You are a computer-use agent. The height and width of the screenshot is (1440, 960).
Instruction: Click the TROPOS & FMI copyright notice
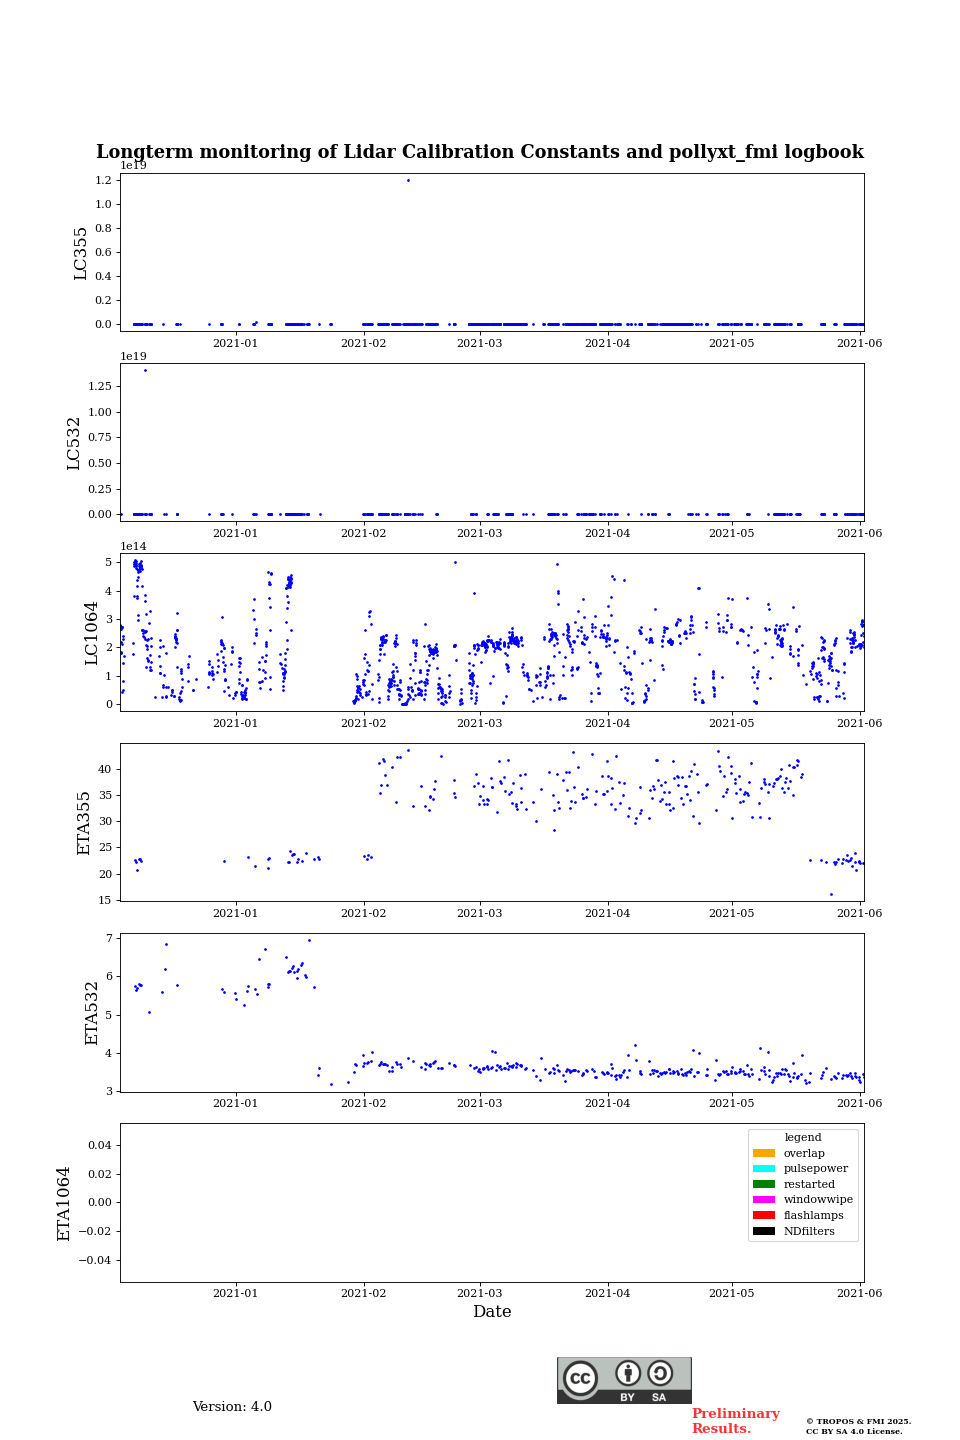pos(858,1426)
